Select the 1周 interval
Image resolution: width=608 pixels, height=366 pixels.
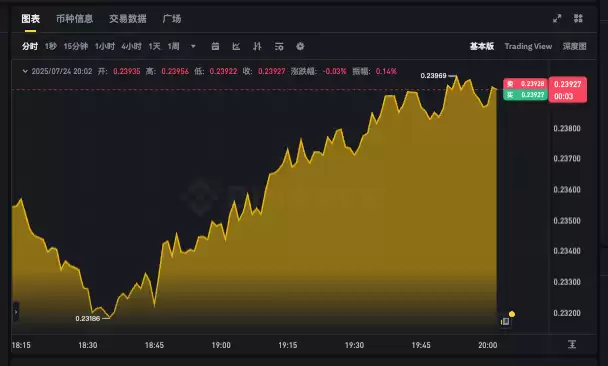[x=173, y=47]
